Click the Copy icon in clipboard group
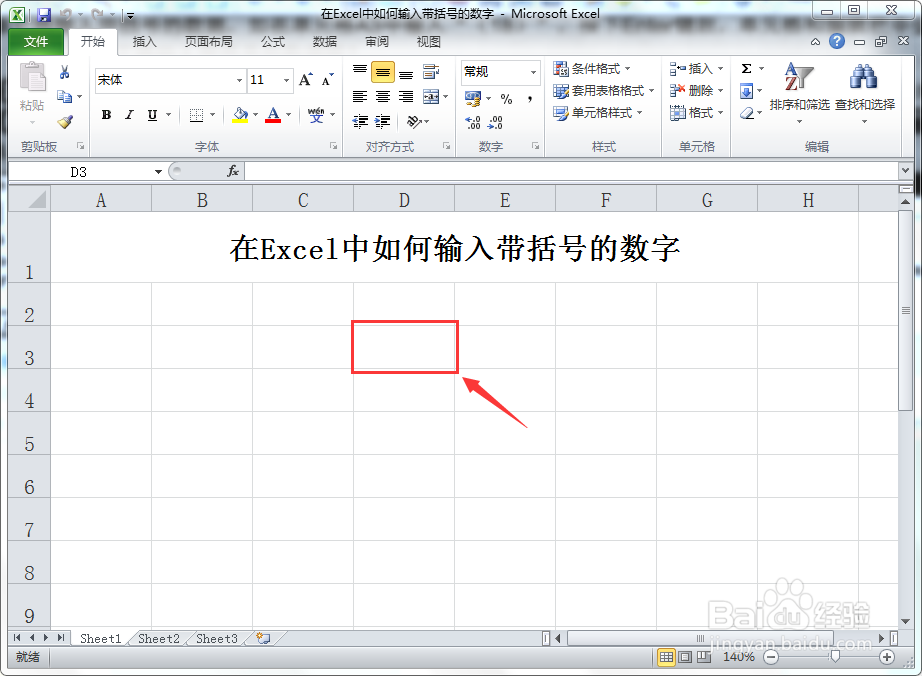This screenshot has width=922, height=676. [x=64, y=96]
